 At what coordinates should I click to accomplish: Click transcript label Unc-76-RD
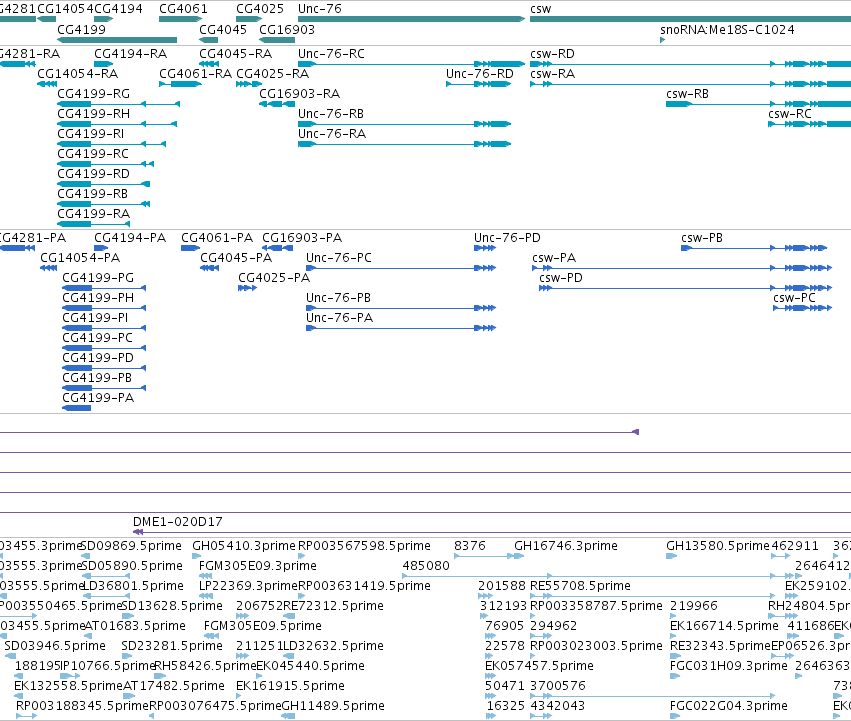480,74
